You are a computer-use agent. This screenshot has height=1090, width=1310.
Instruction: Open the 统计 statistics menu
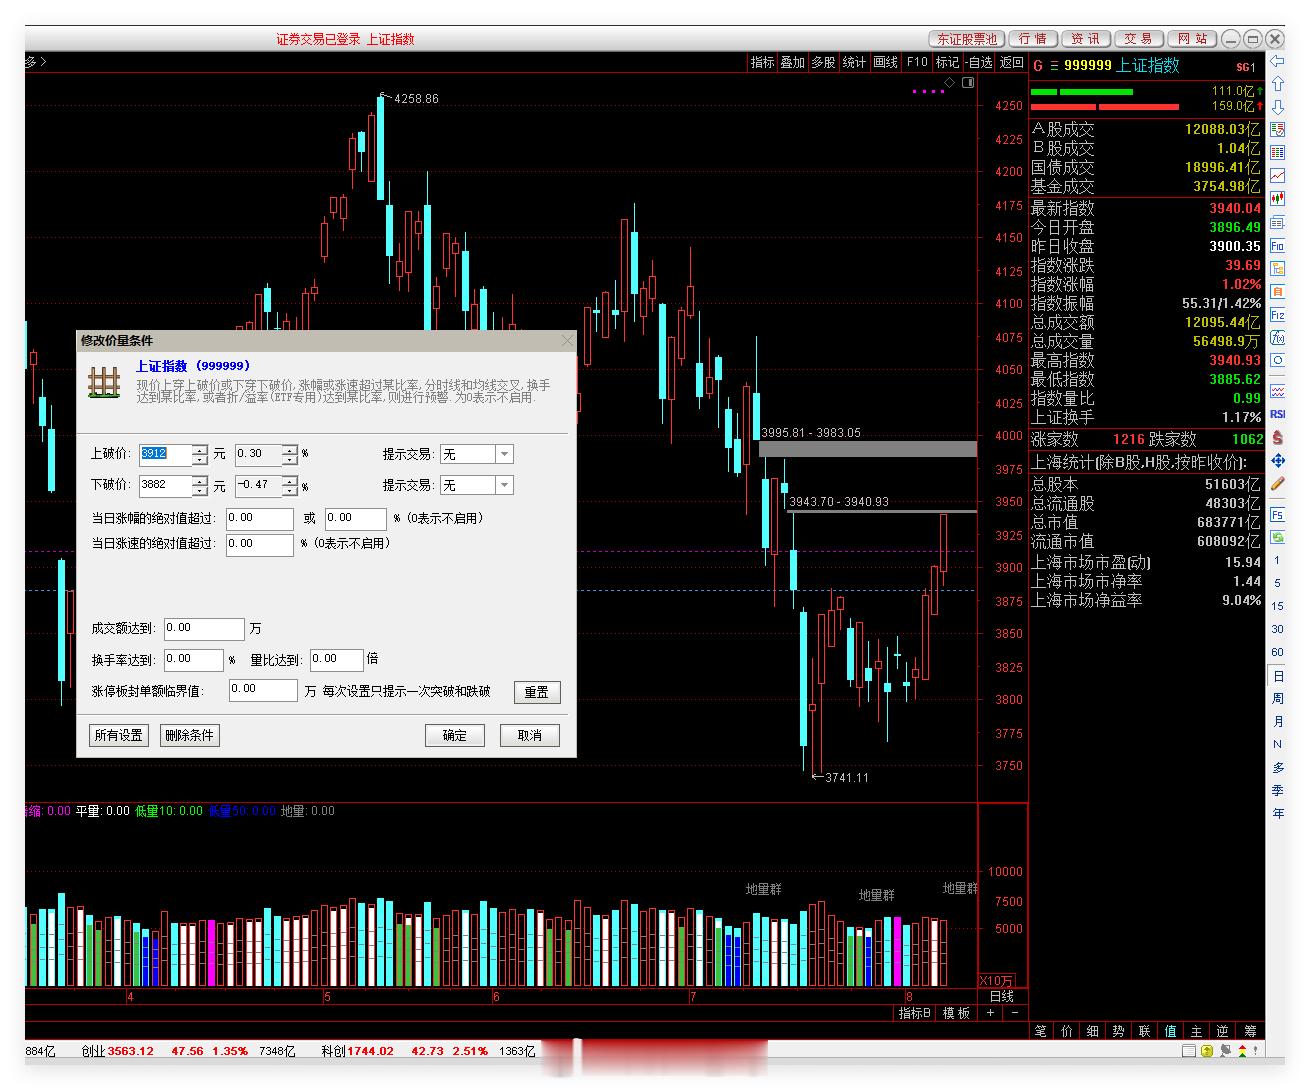click(x=855, y=62)
